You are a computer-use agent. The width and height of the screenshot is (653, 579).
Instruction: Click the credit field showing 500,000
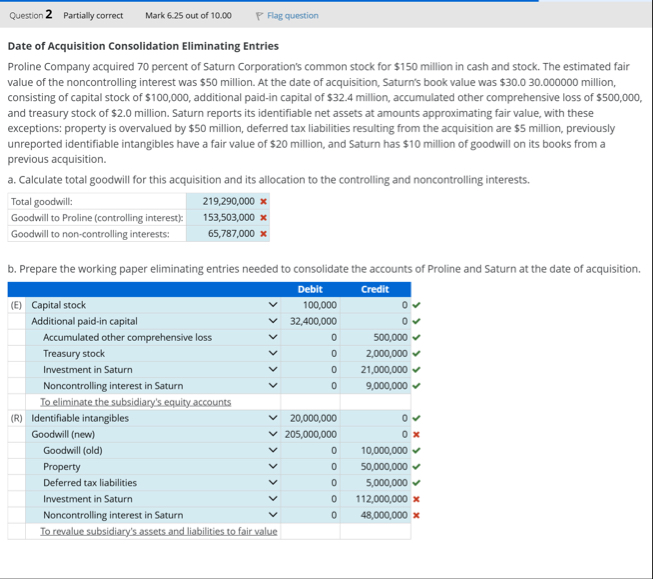pos(375,337)
